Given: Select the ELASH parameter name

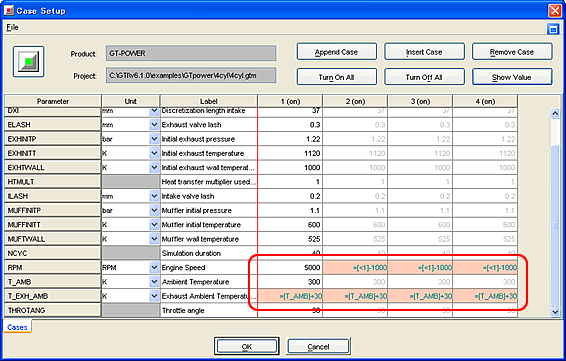Looking at the screenshot, I should click(52, 125).
